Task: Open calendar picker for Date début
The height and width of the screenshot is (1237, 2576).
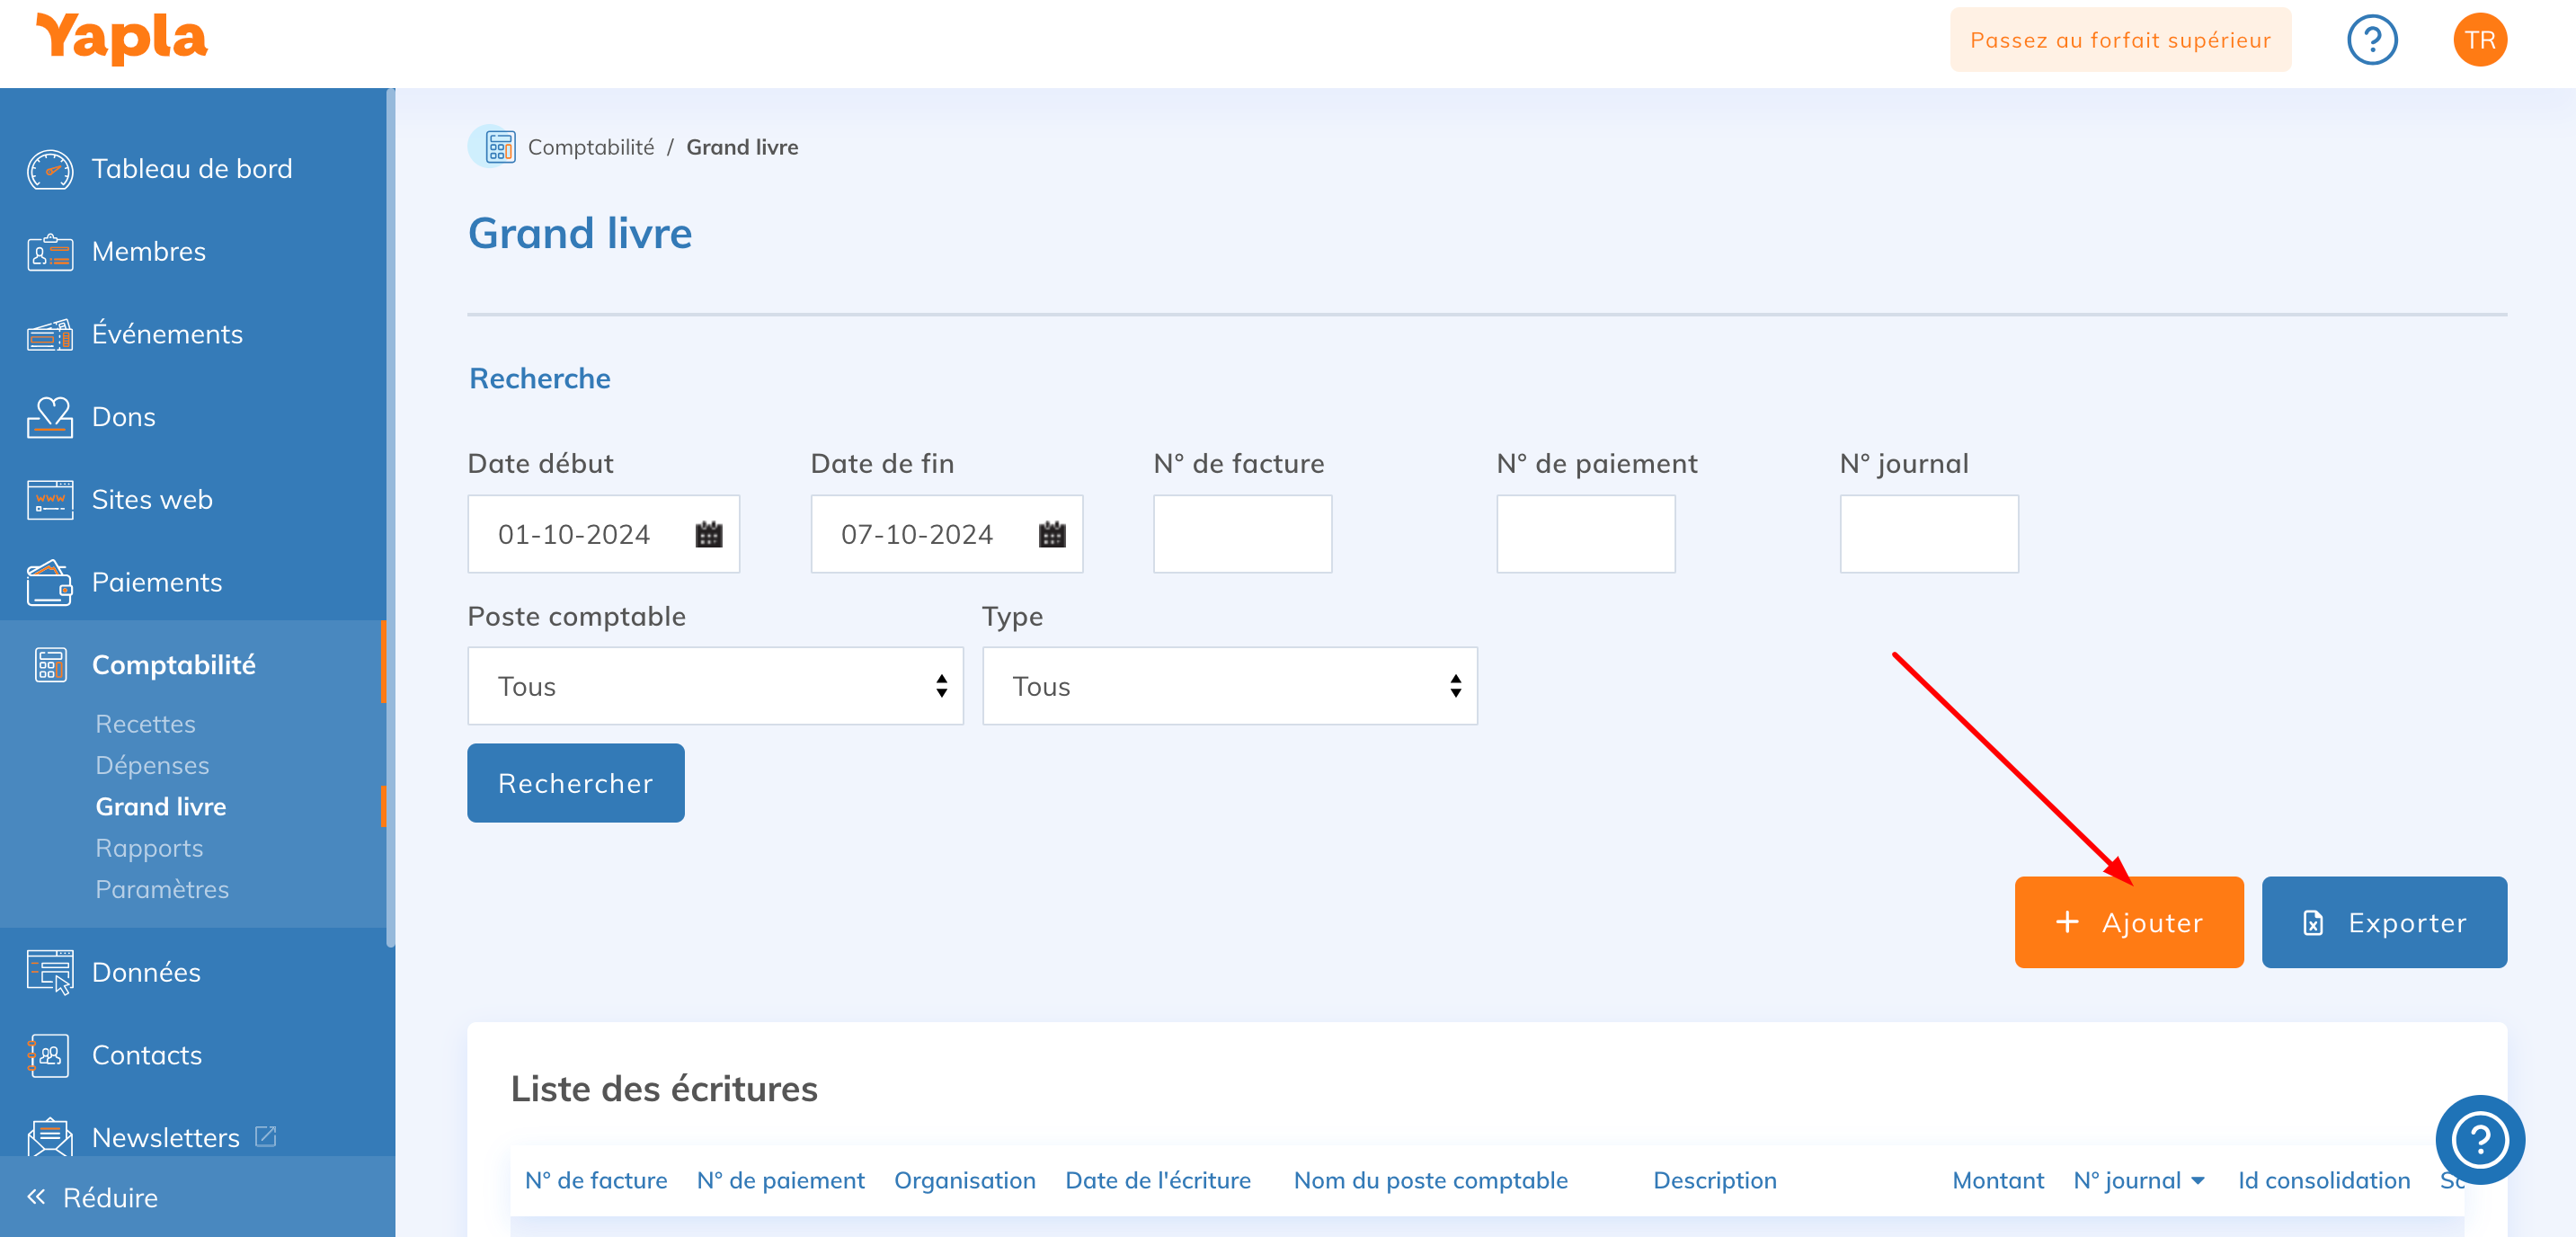Action: (x=708, y=534)
